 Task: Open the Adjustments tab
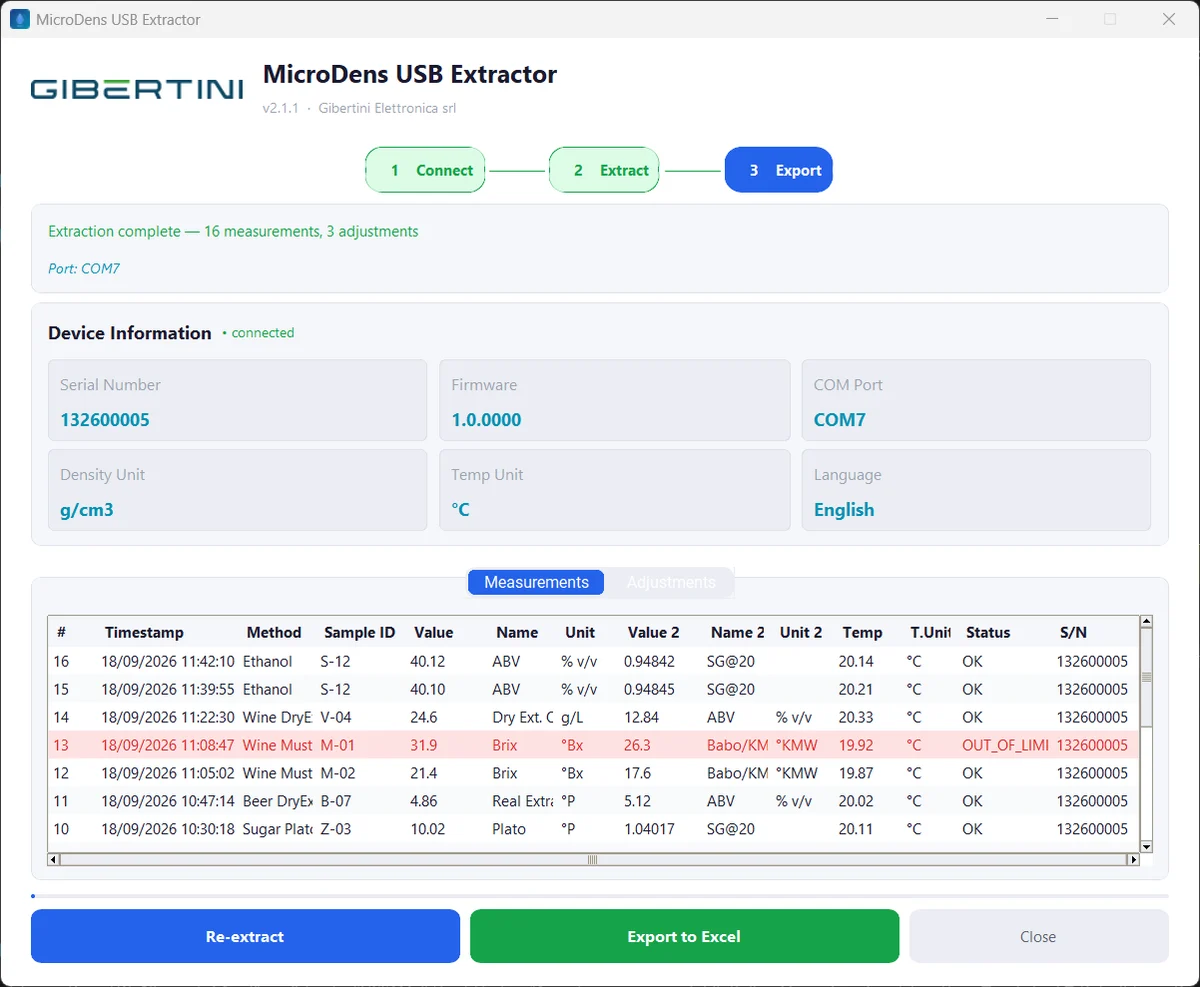coord(671,582)
